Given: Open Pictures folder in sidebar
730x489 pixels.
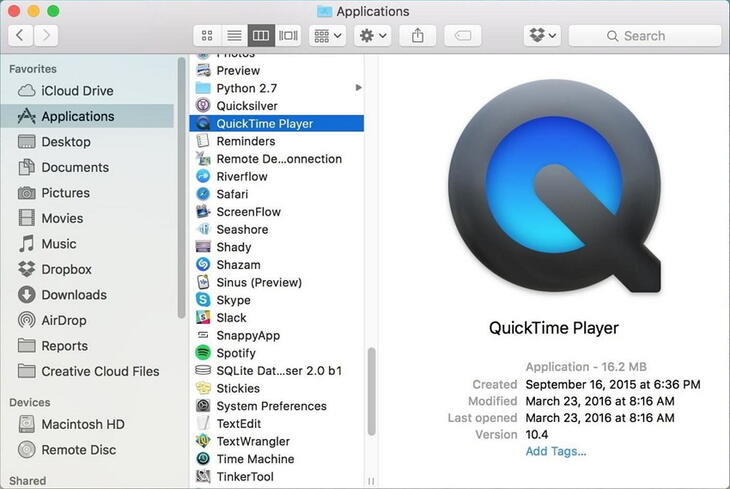Looking at the screenshot, I should (x=87, y=193).
